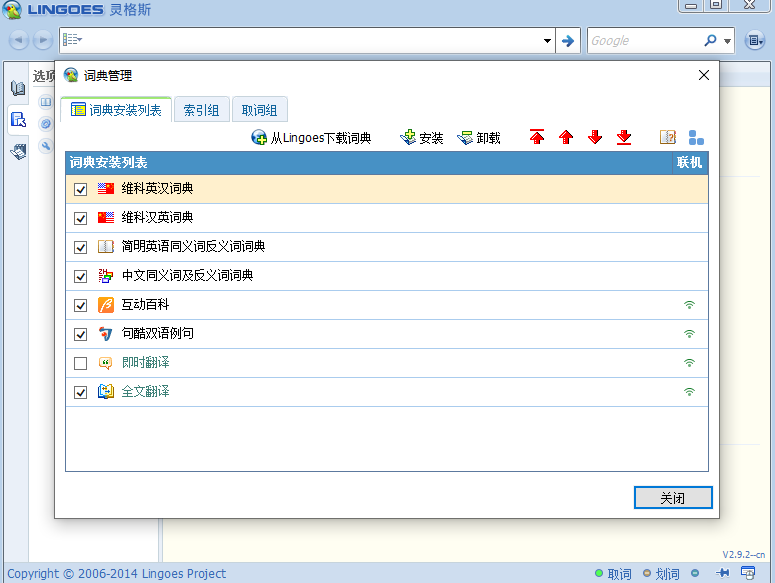The width and height of the screenshot is (775, 583).
Task: Open the main menu icon at top right
Action: click(x=754, y=41)
